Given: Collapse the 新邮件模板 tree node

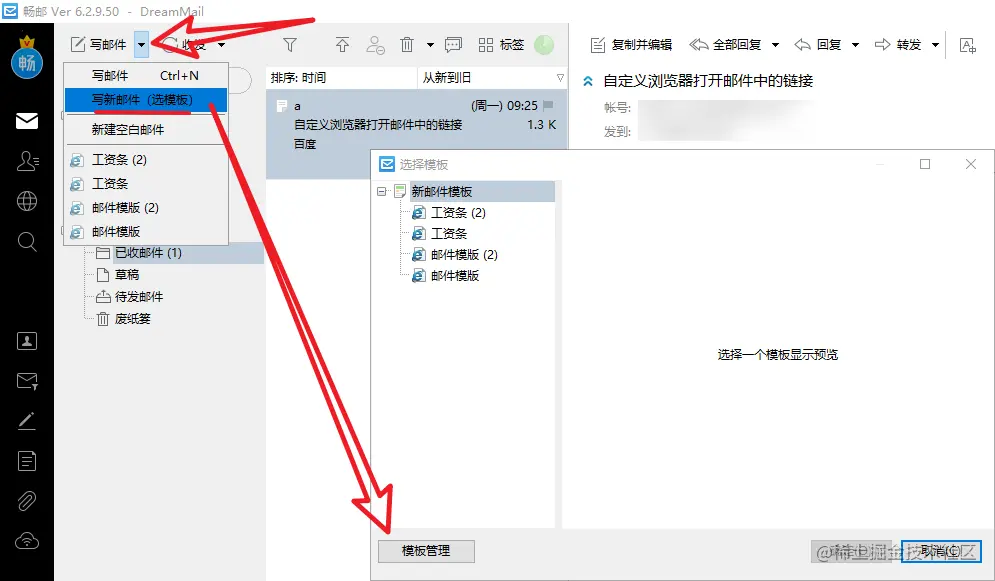Looking at the screenshot, I should (381, 191).
